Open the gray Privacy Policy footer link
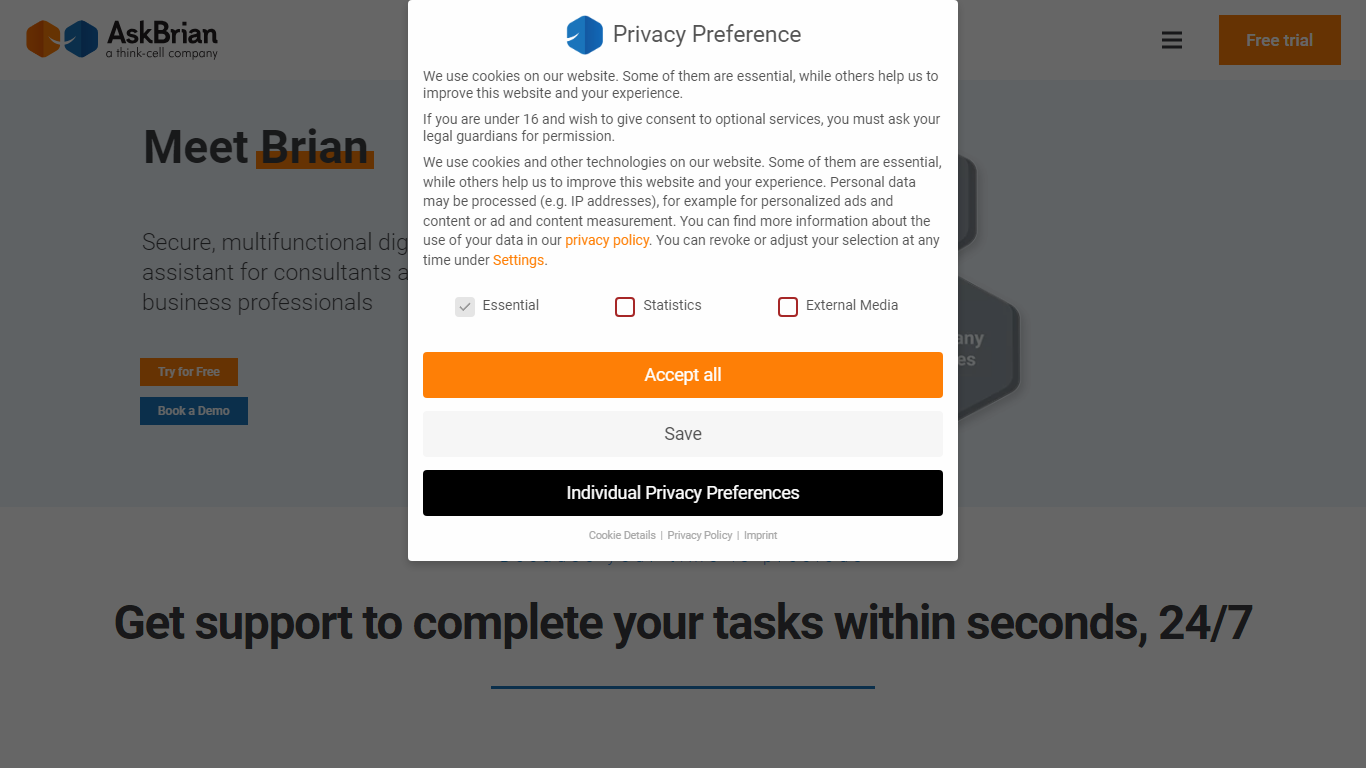 pyautogui.click(x=700, y=535)
